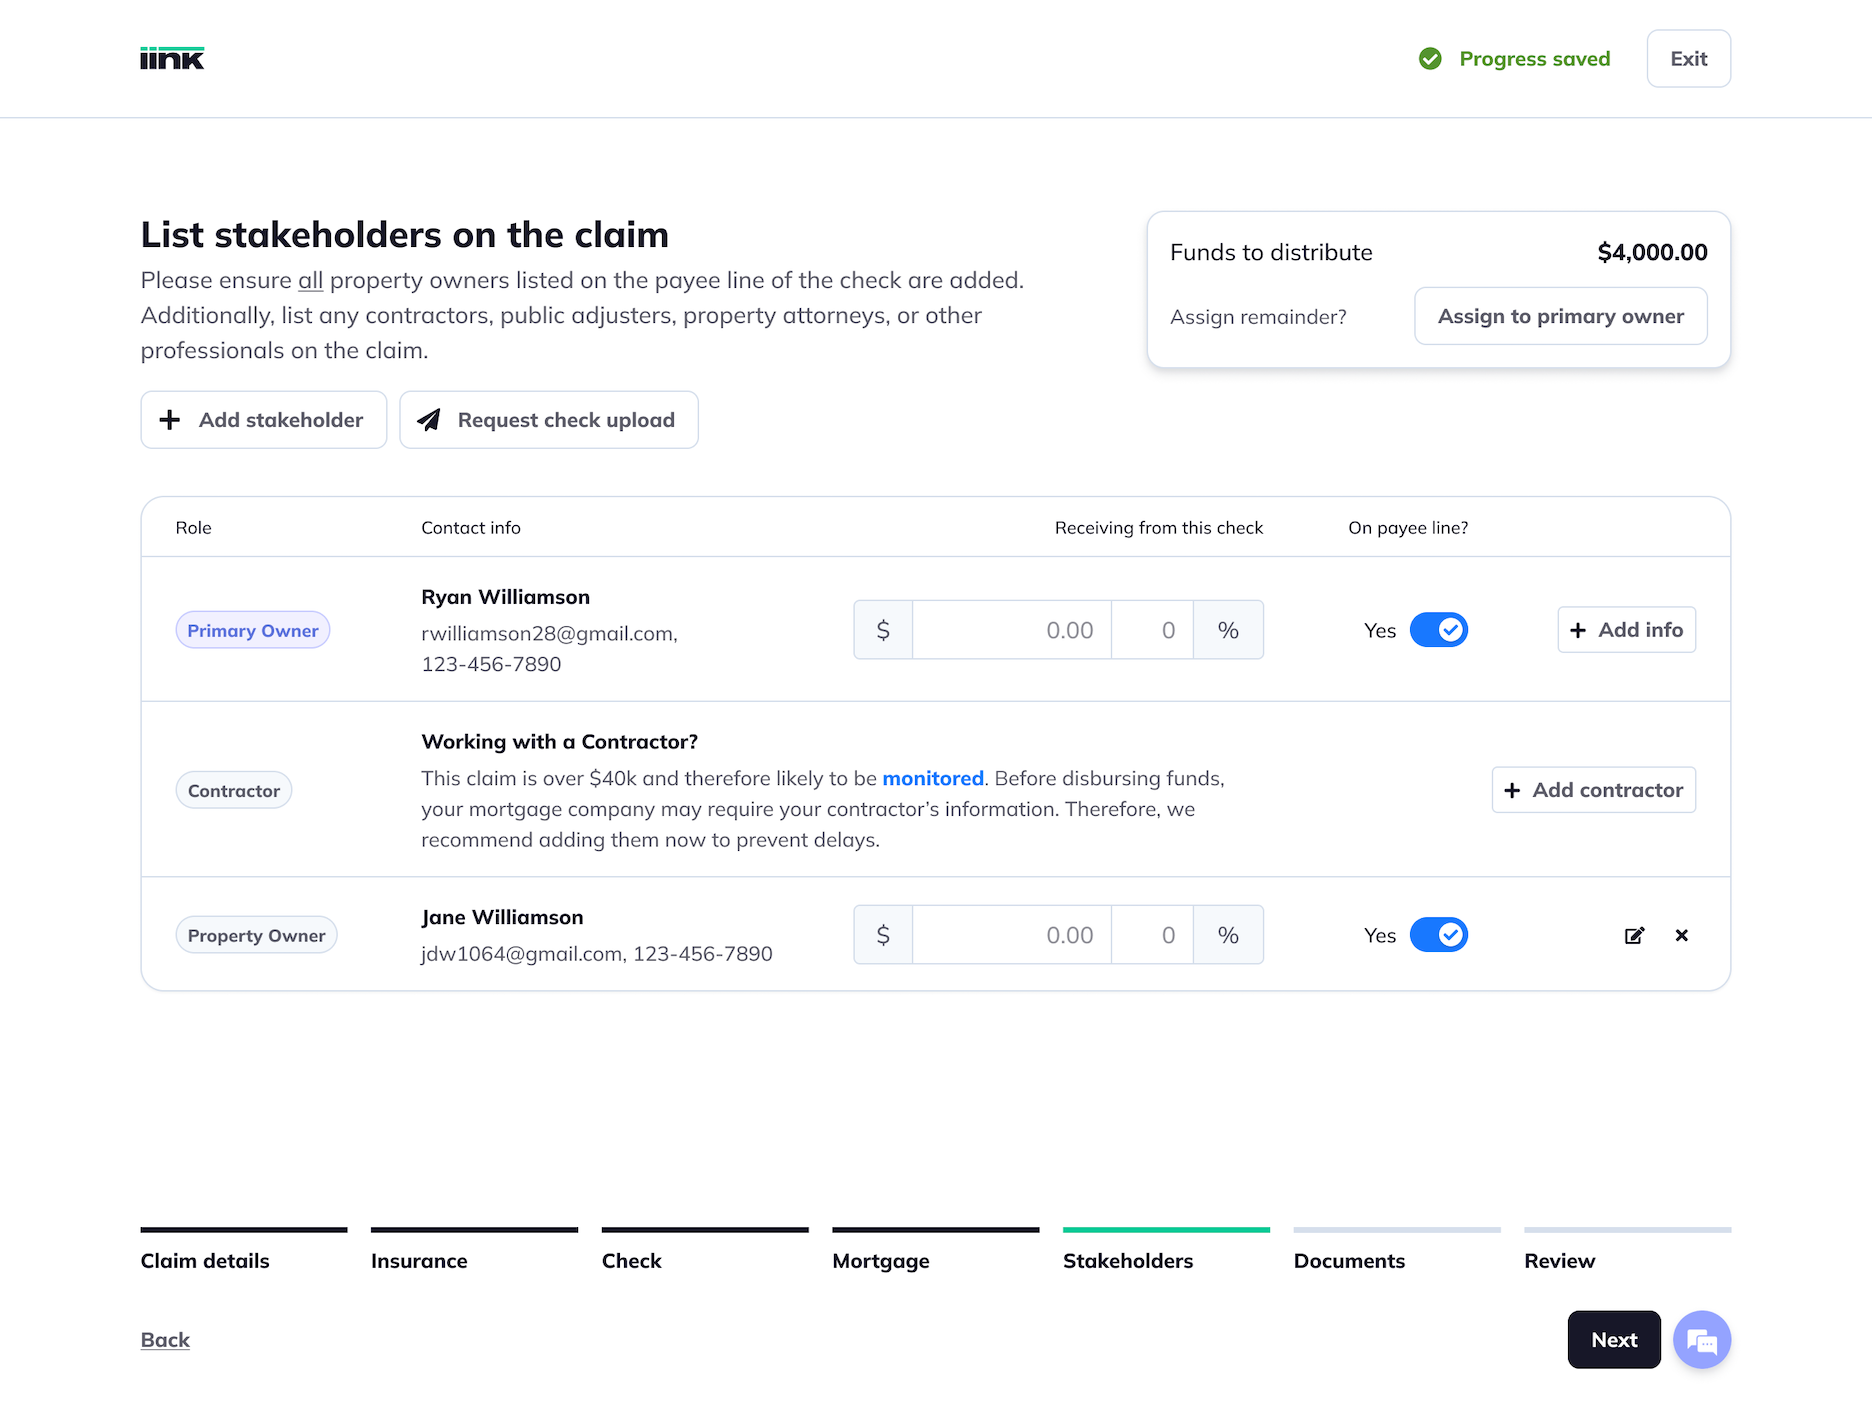Click the plus icon on Add stakeholder

pos(170,420)
